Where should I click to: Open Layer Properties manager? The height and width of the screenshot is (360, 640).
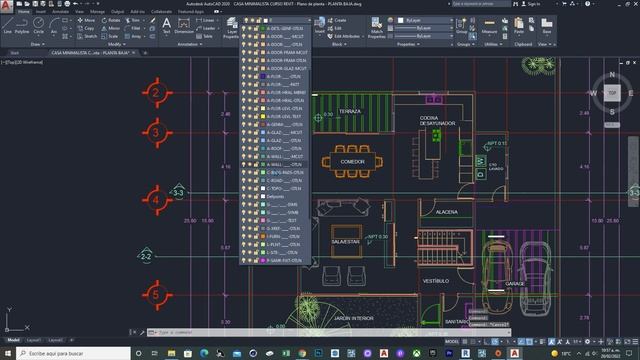tap(232, 28)
